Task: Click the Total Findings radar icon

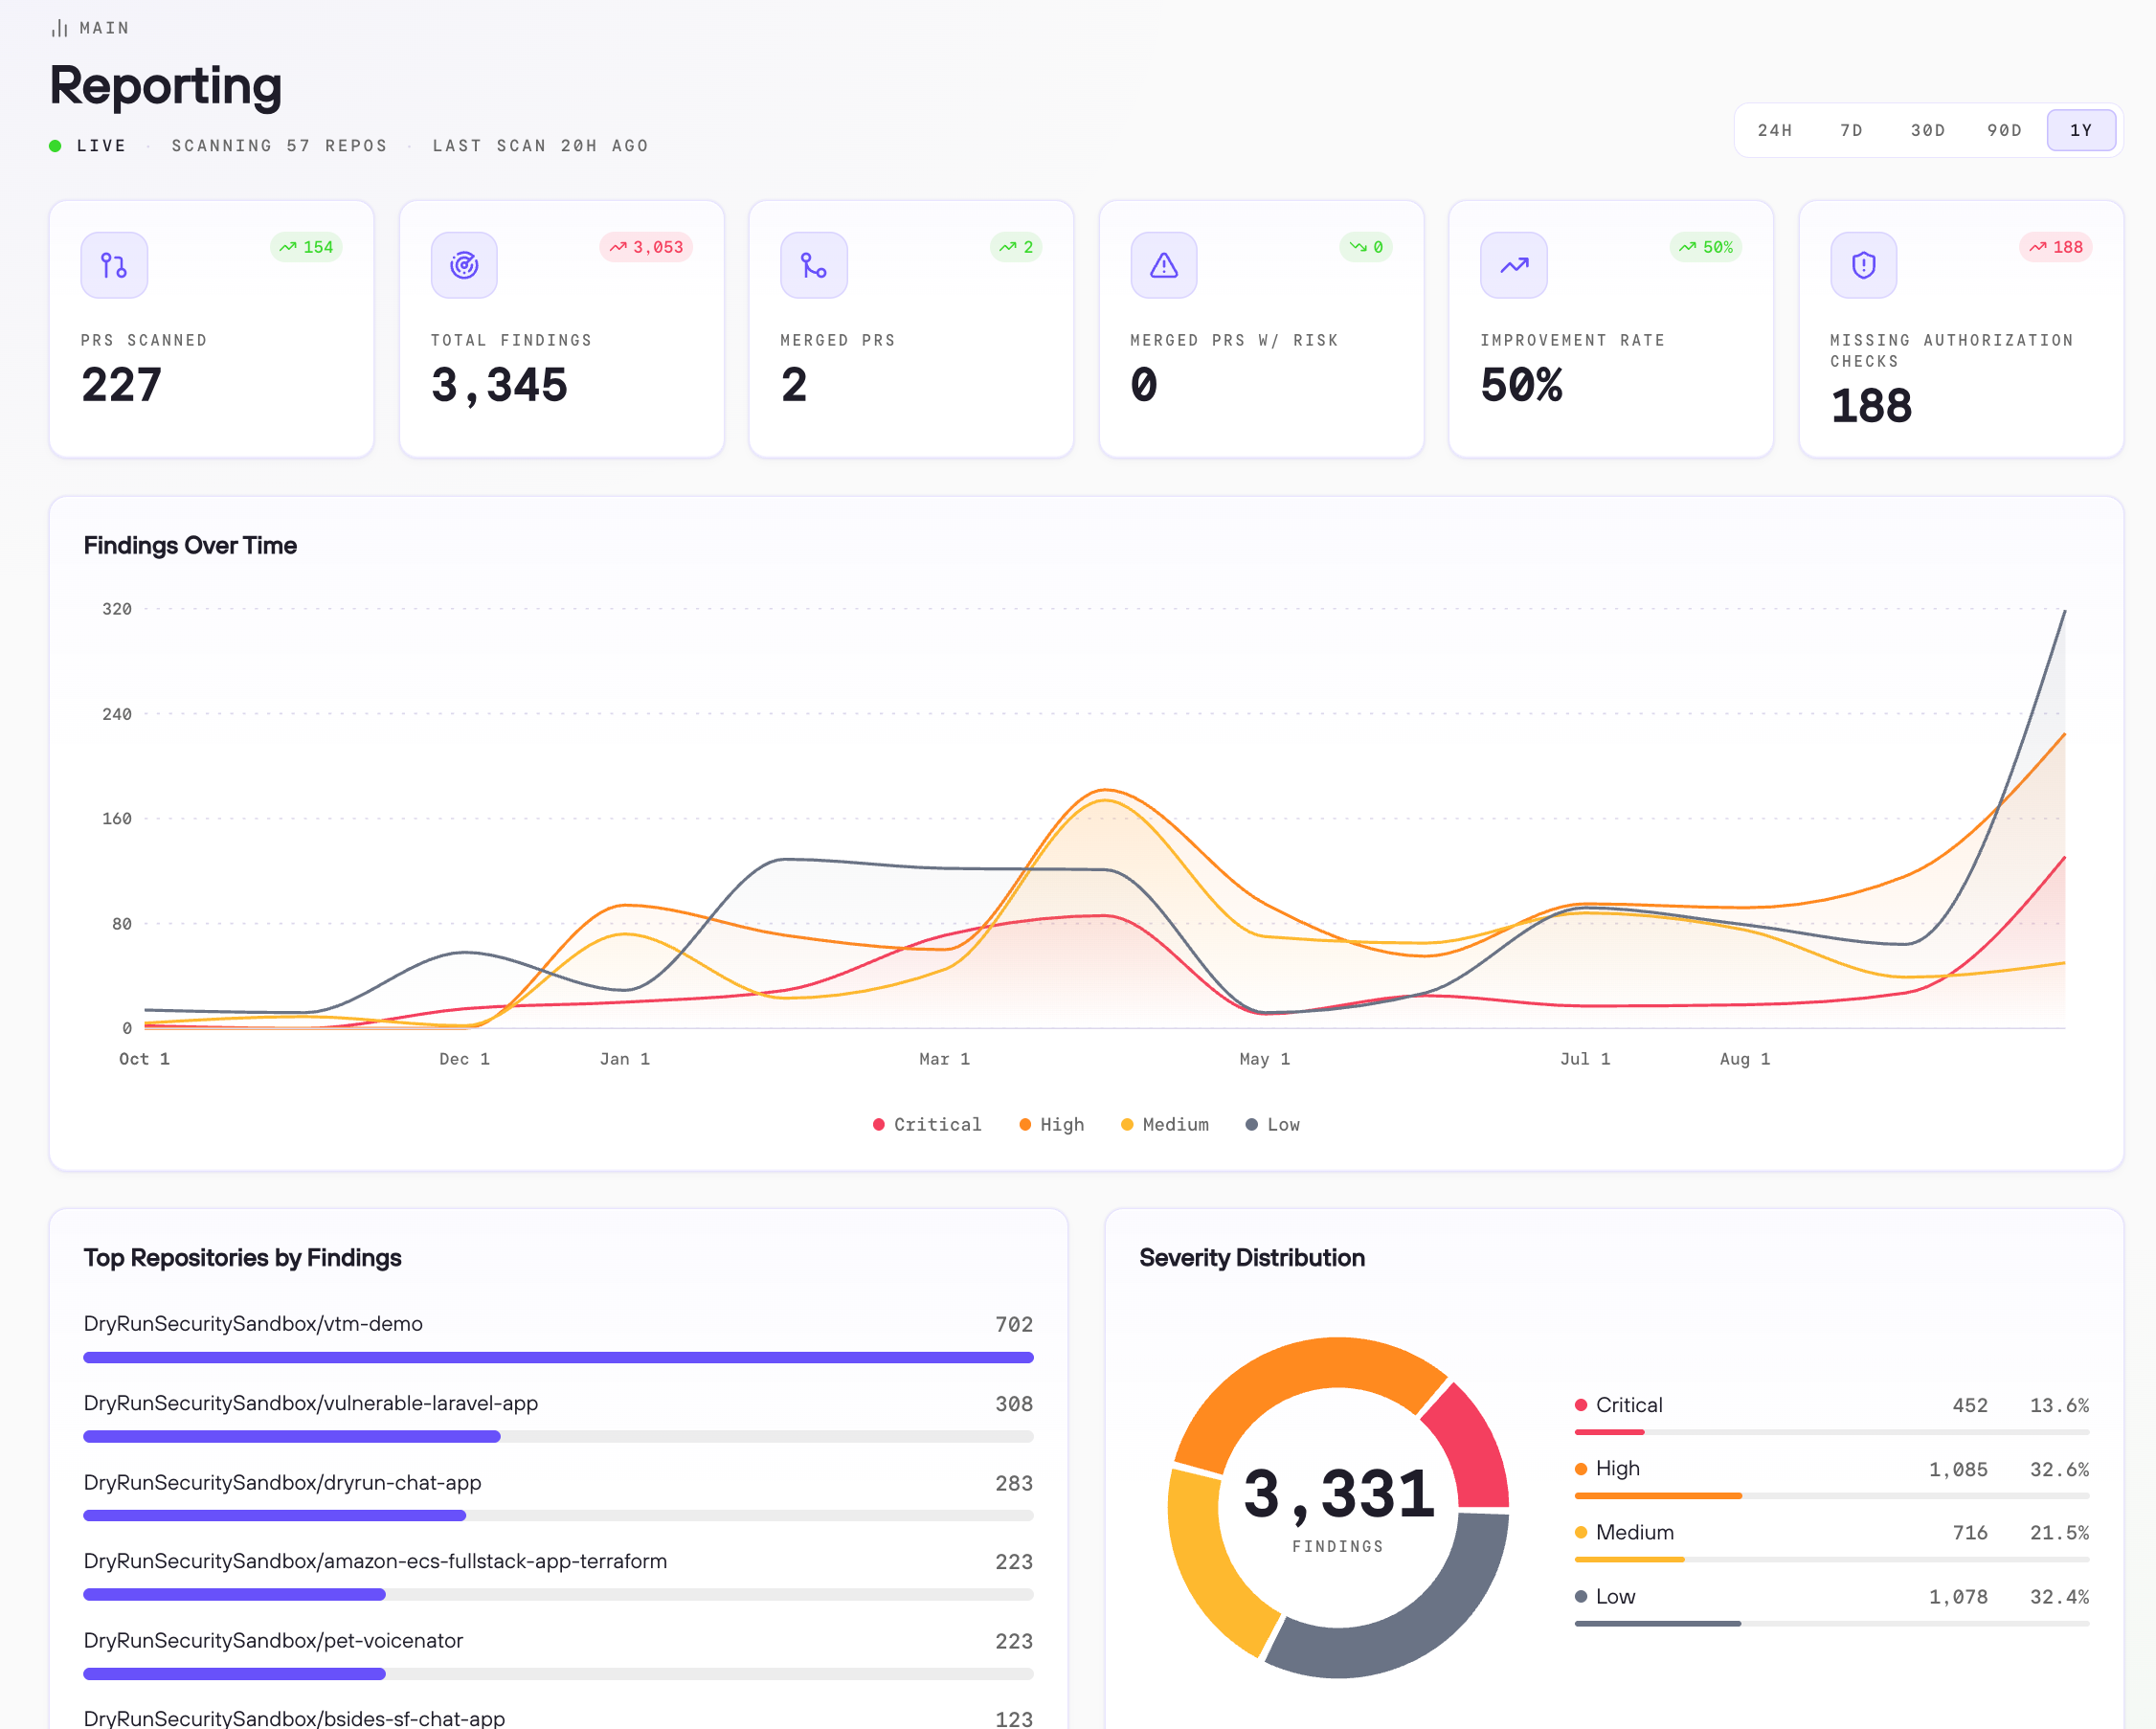Action: 464,265
